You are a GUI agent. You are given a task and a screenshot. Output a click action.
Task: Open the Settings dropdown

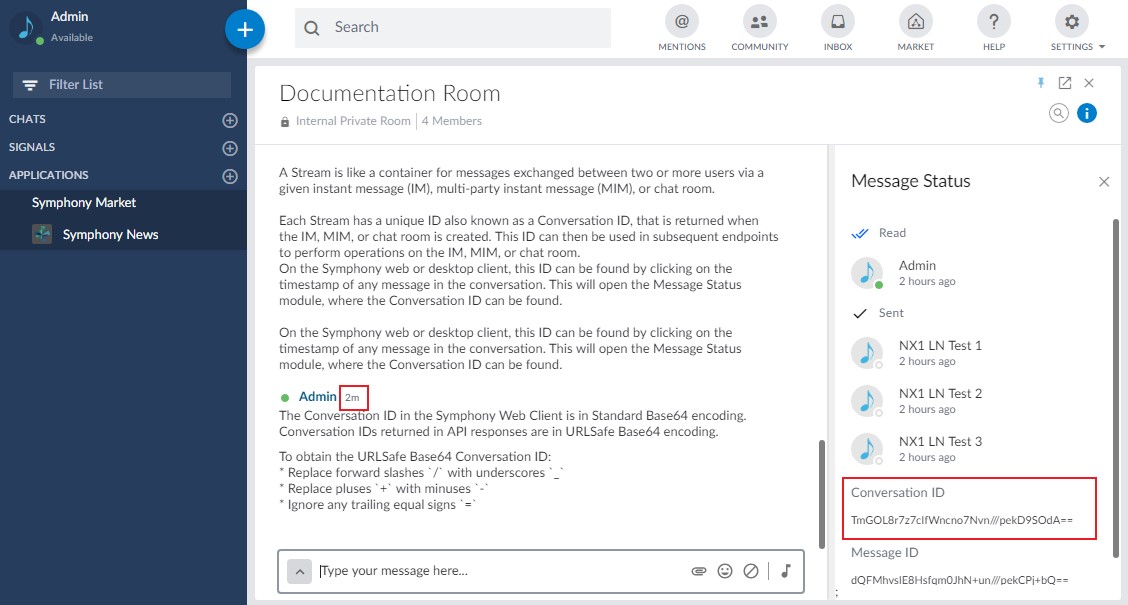click(1073, 22)
